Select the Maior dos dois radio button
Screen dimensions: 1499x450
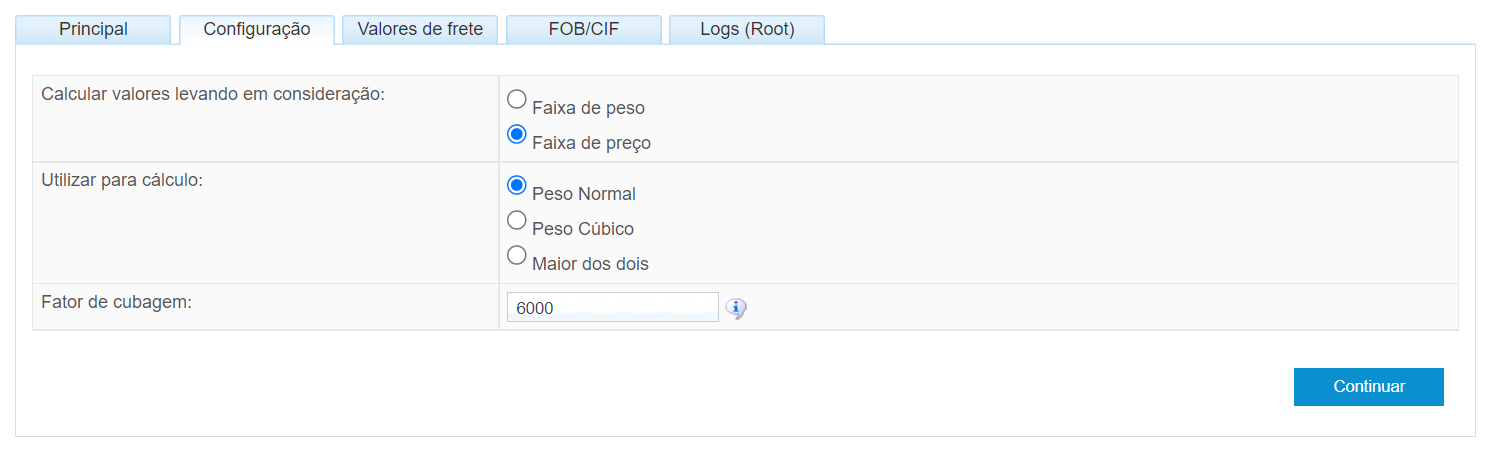coord(517,255)
